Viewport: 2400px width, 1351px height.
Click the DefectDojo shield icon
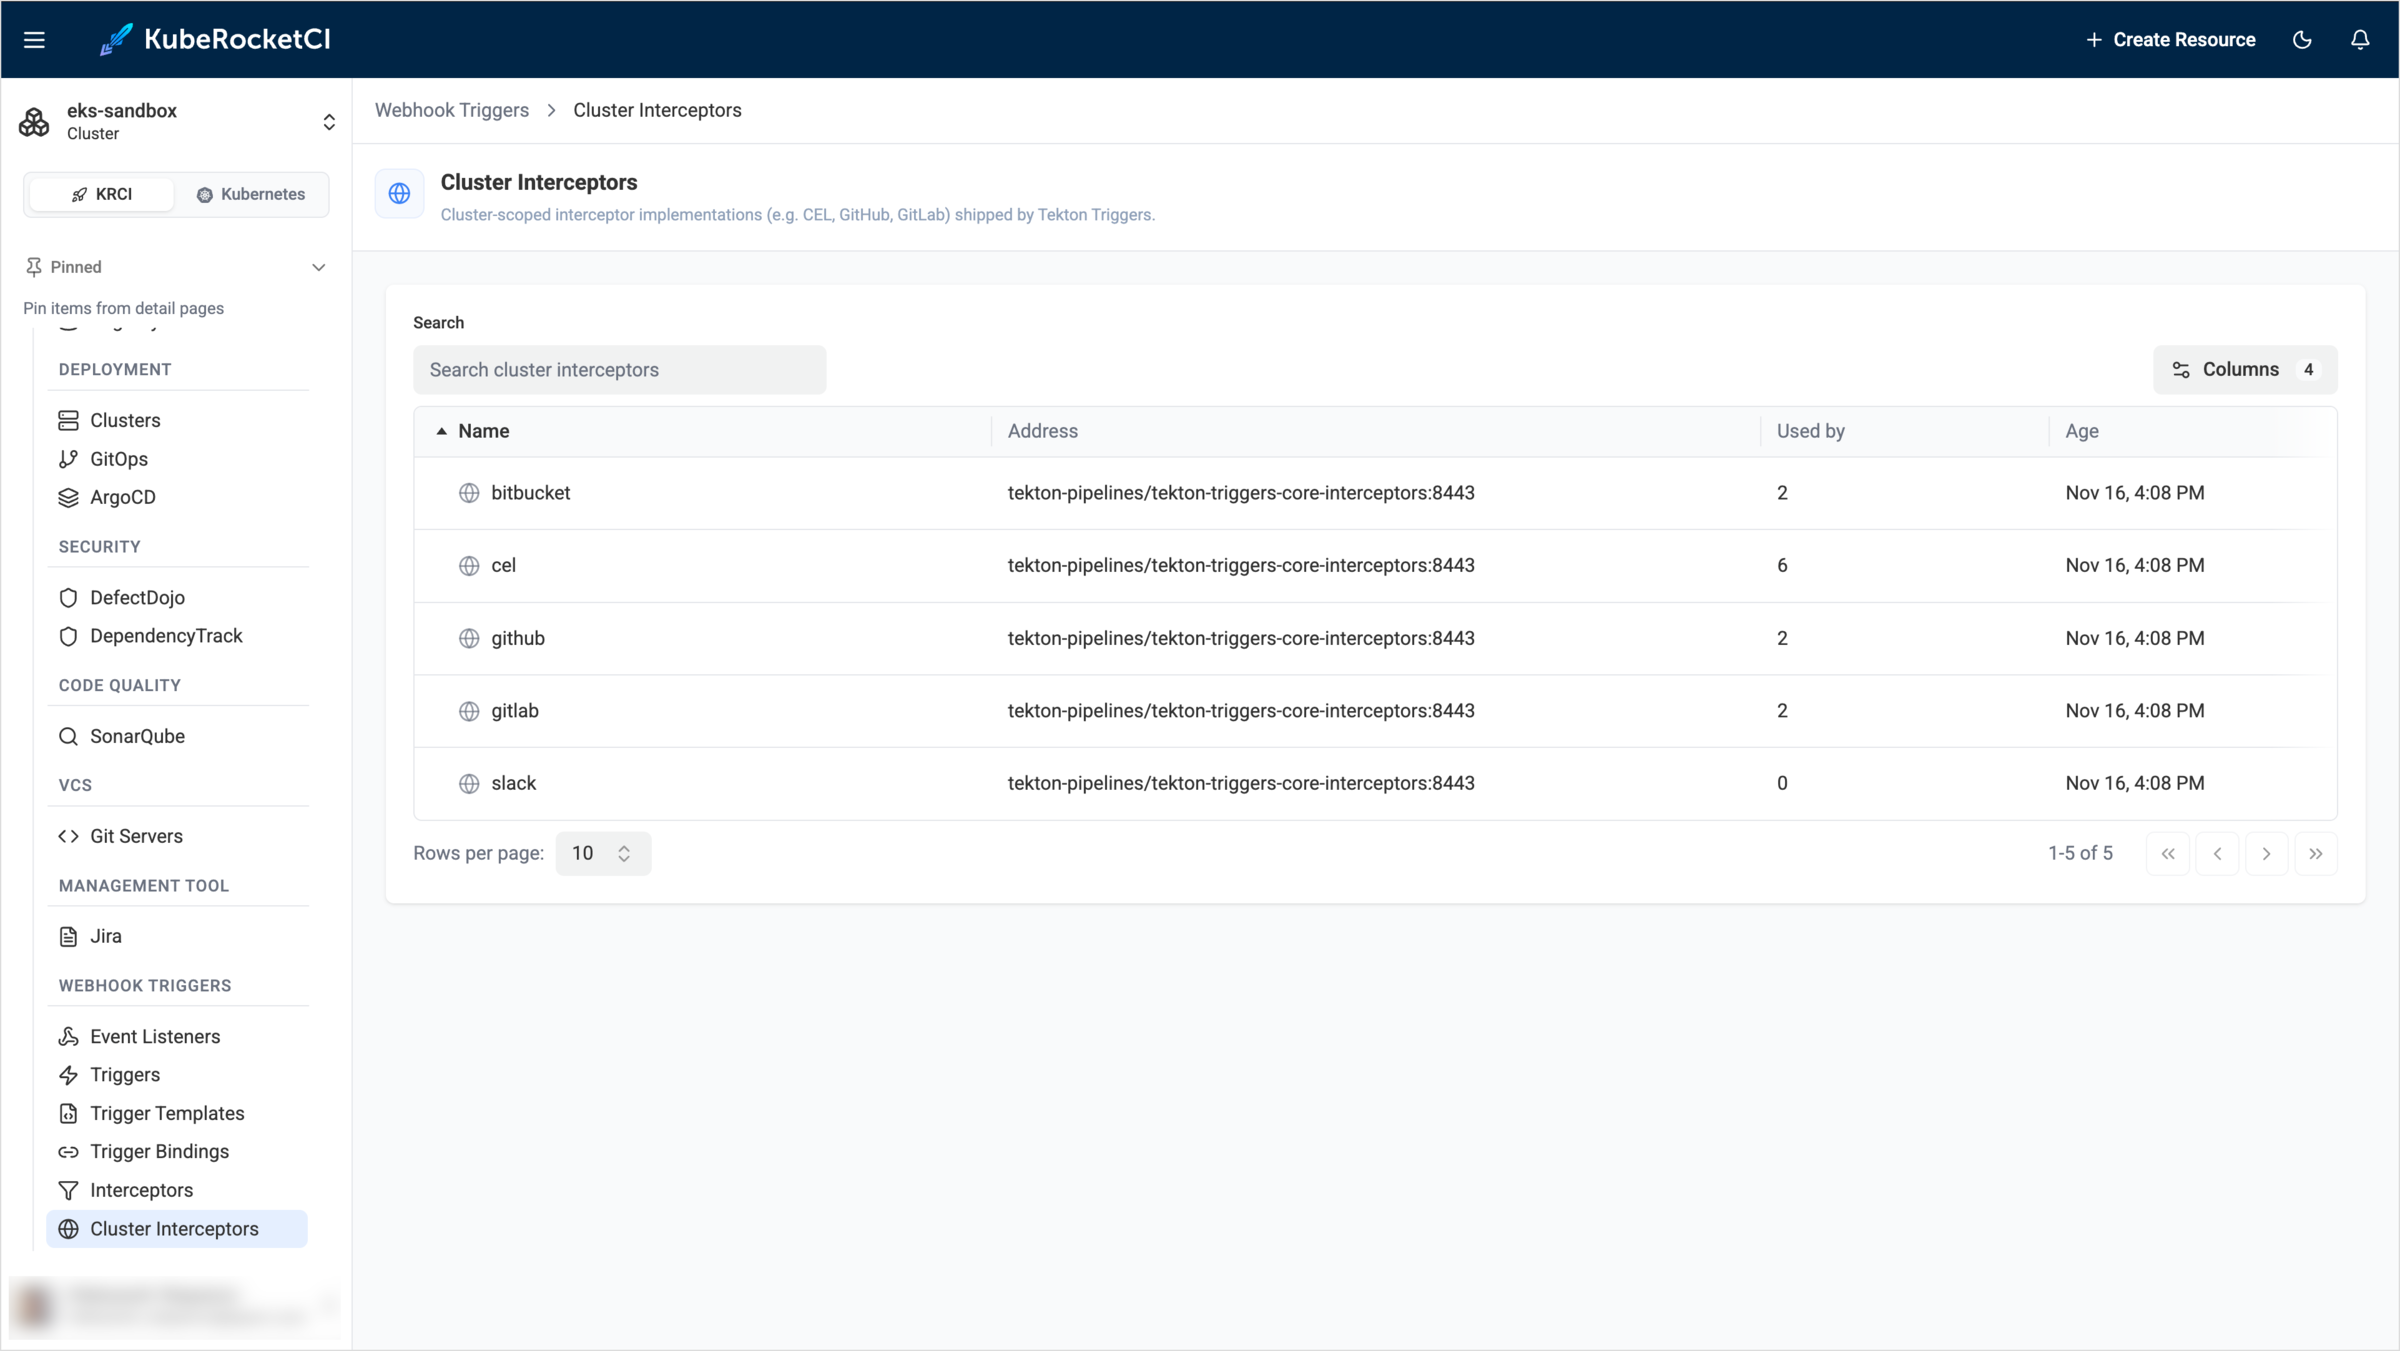tap(68, 597)
